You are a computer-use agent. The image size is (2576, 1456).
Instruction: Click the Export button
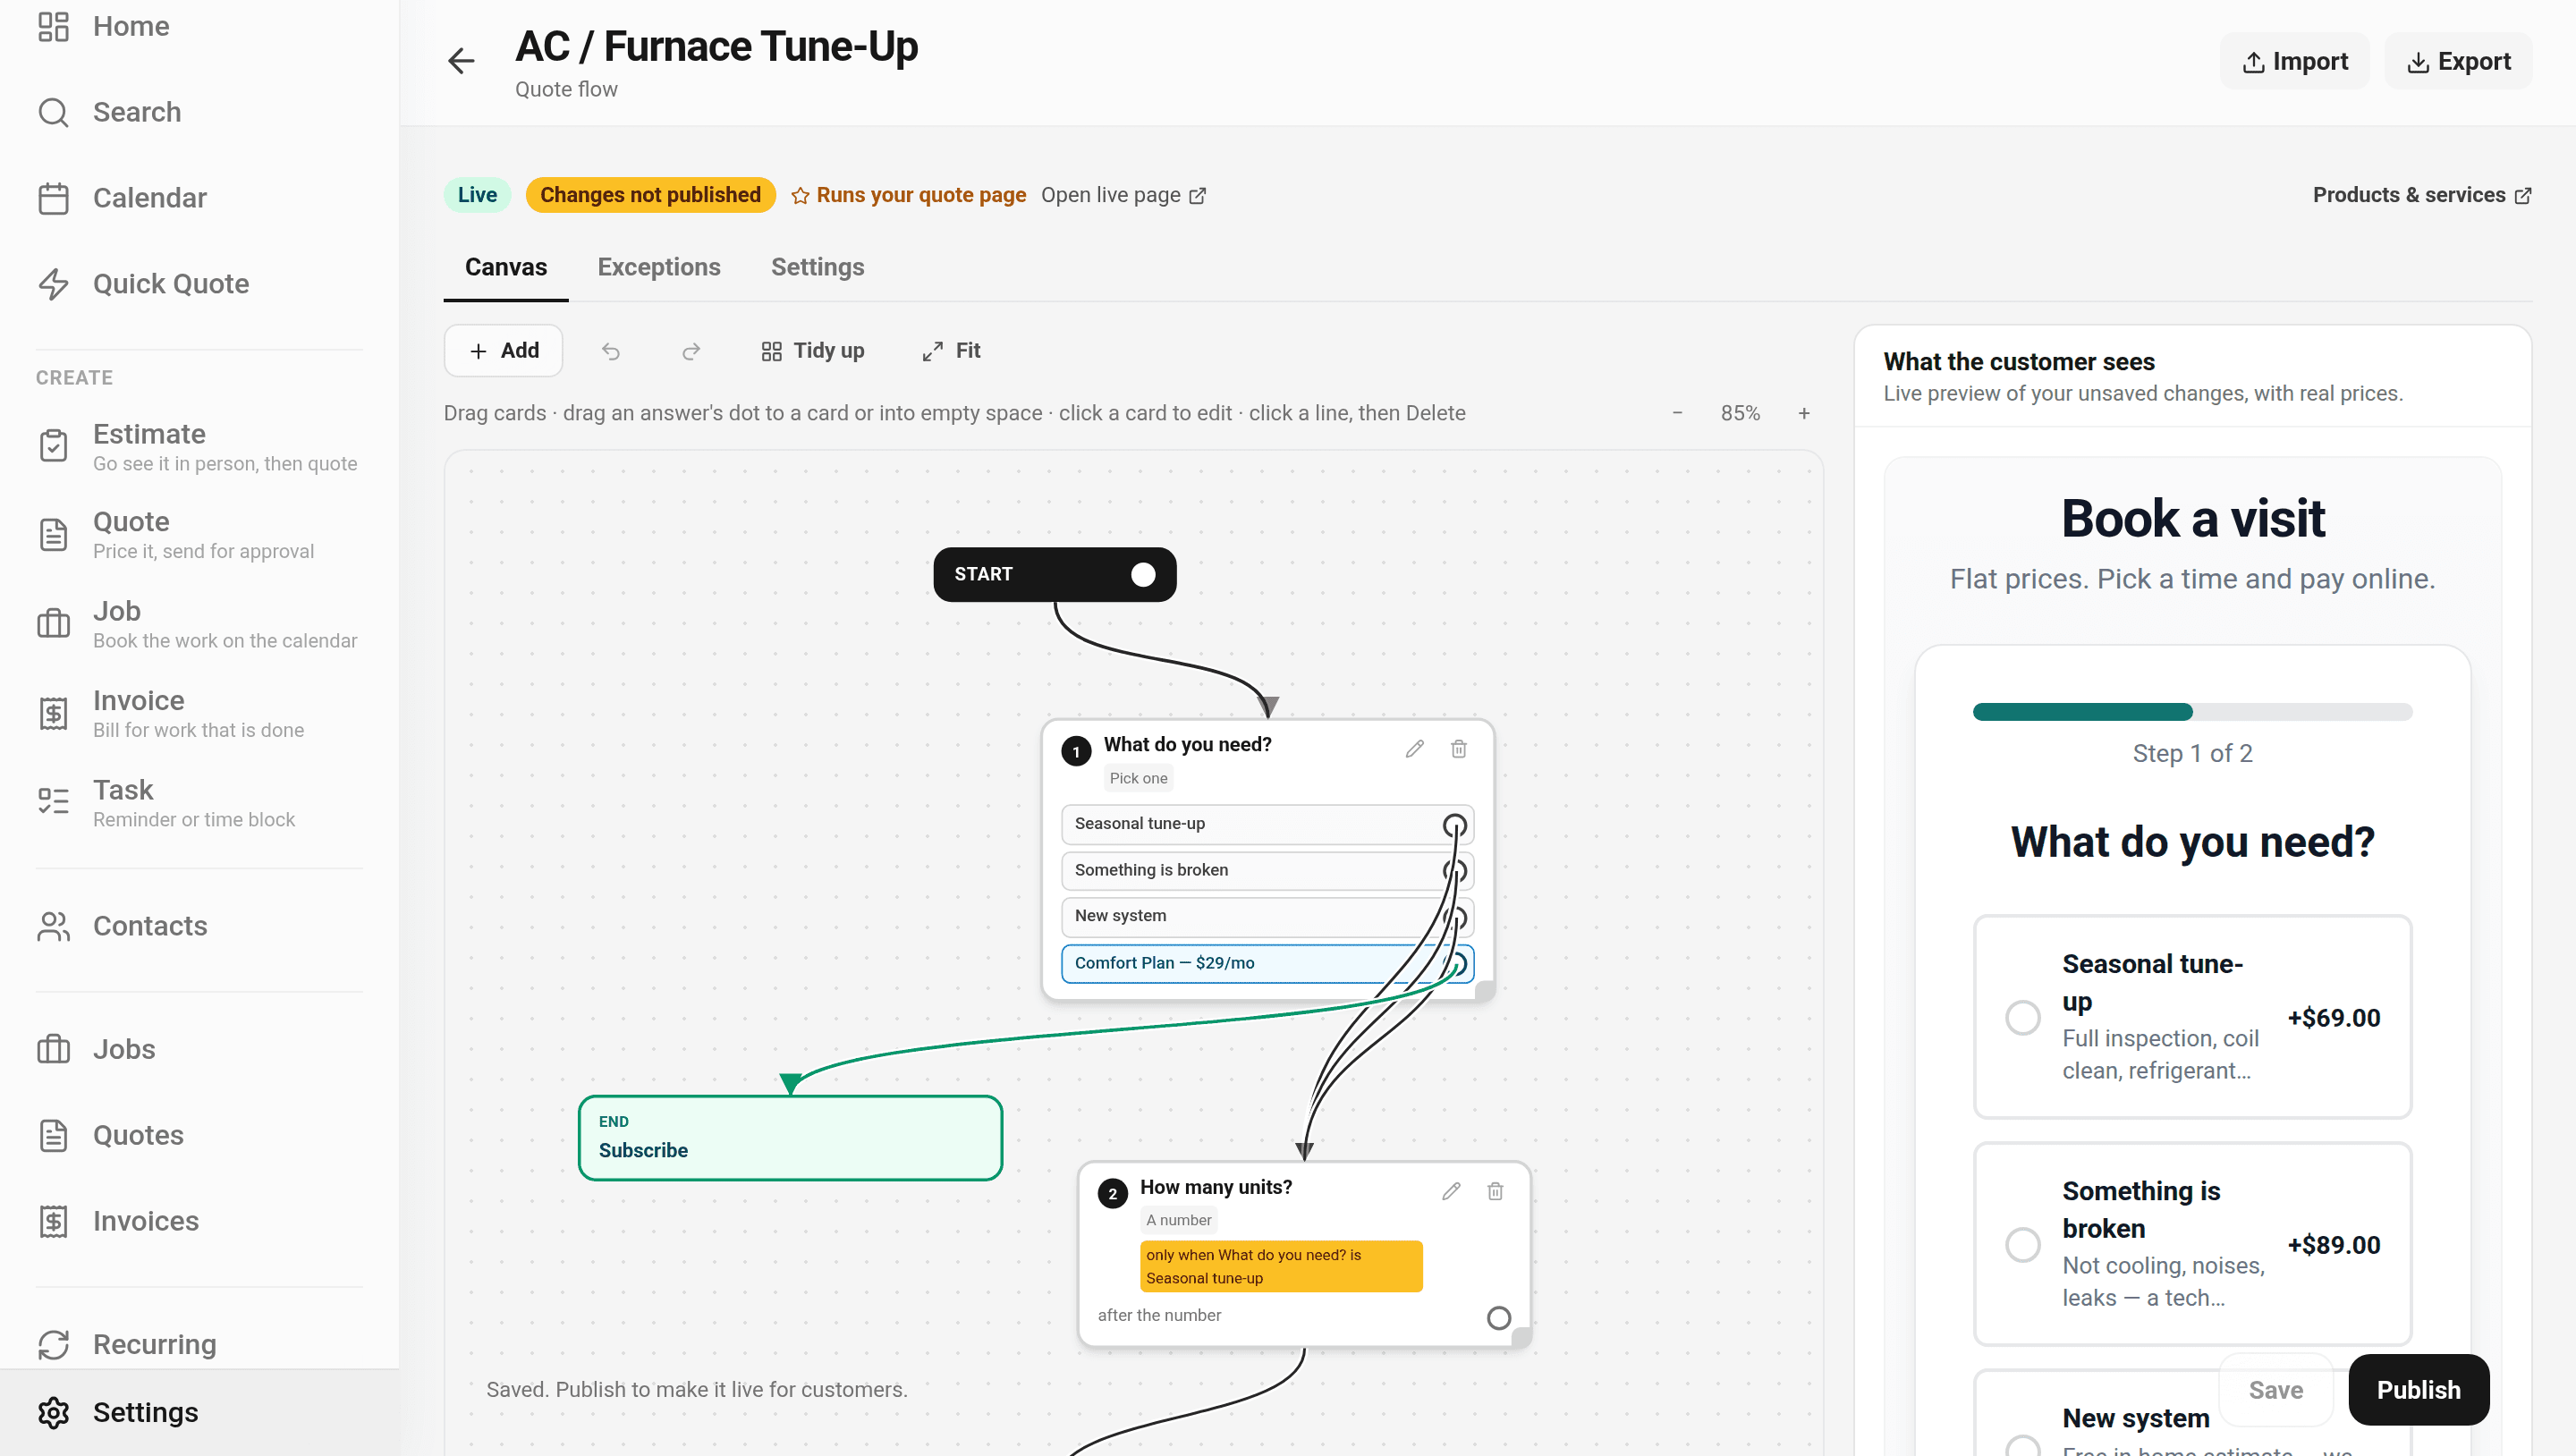(x=2458, y=61)
